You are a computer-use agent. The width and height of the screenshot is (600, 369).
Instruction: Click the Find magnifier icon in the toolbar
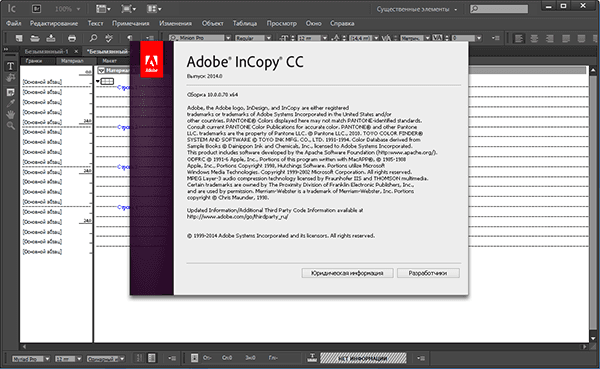(93, 38)
